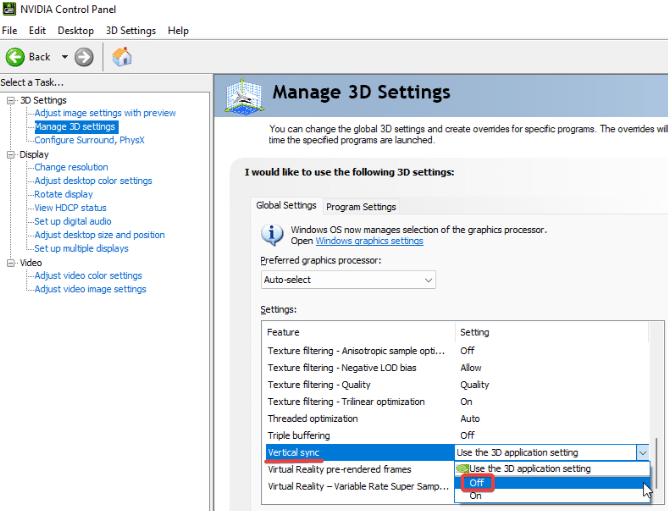Open the 3D Settings menu

[131, 31]
